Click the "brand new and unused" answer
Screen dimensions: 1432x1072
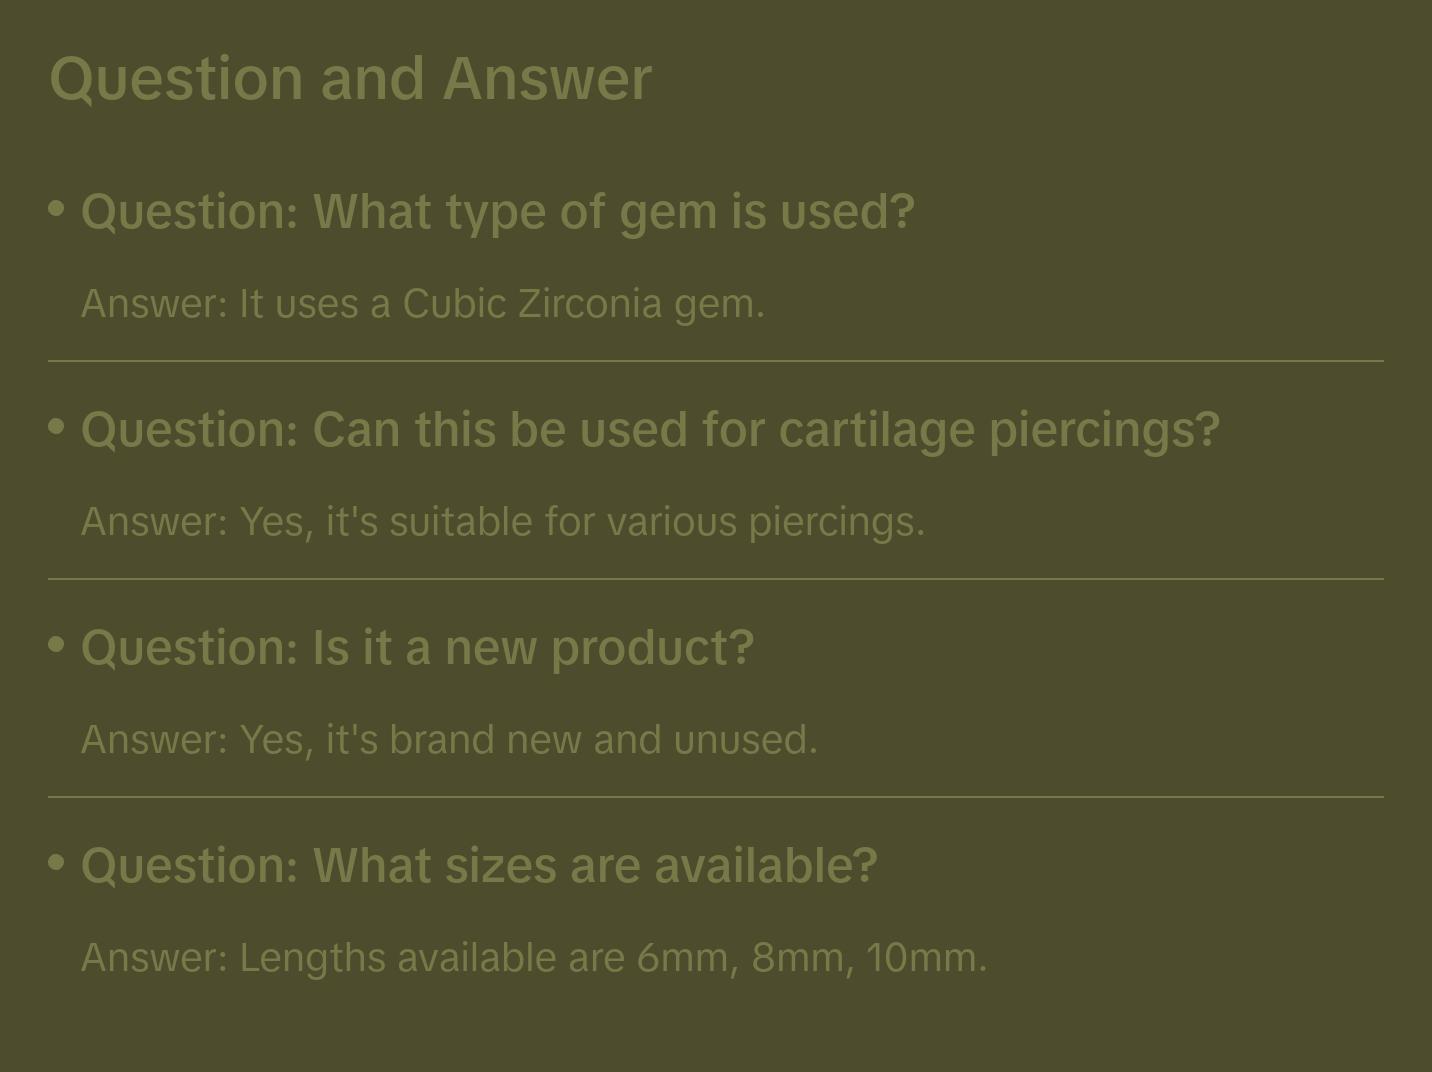tap(449, 740)
